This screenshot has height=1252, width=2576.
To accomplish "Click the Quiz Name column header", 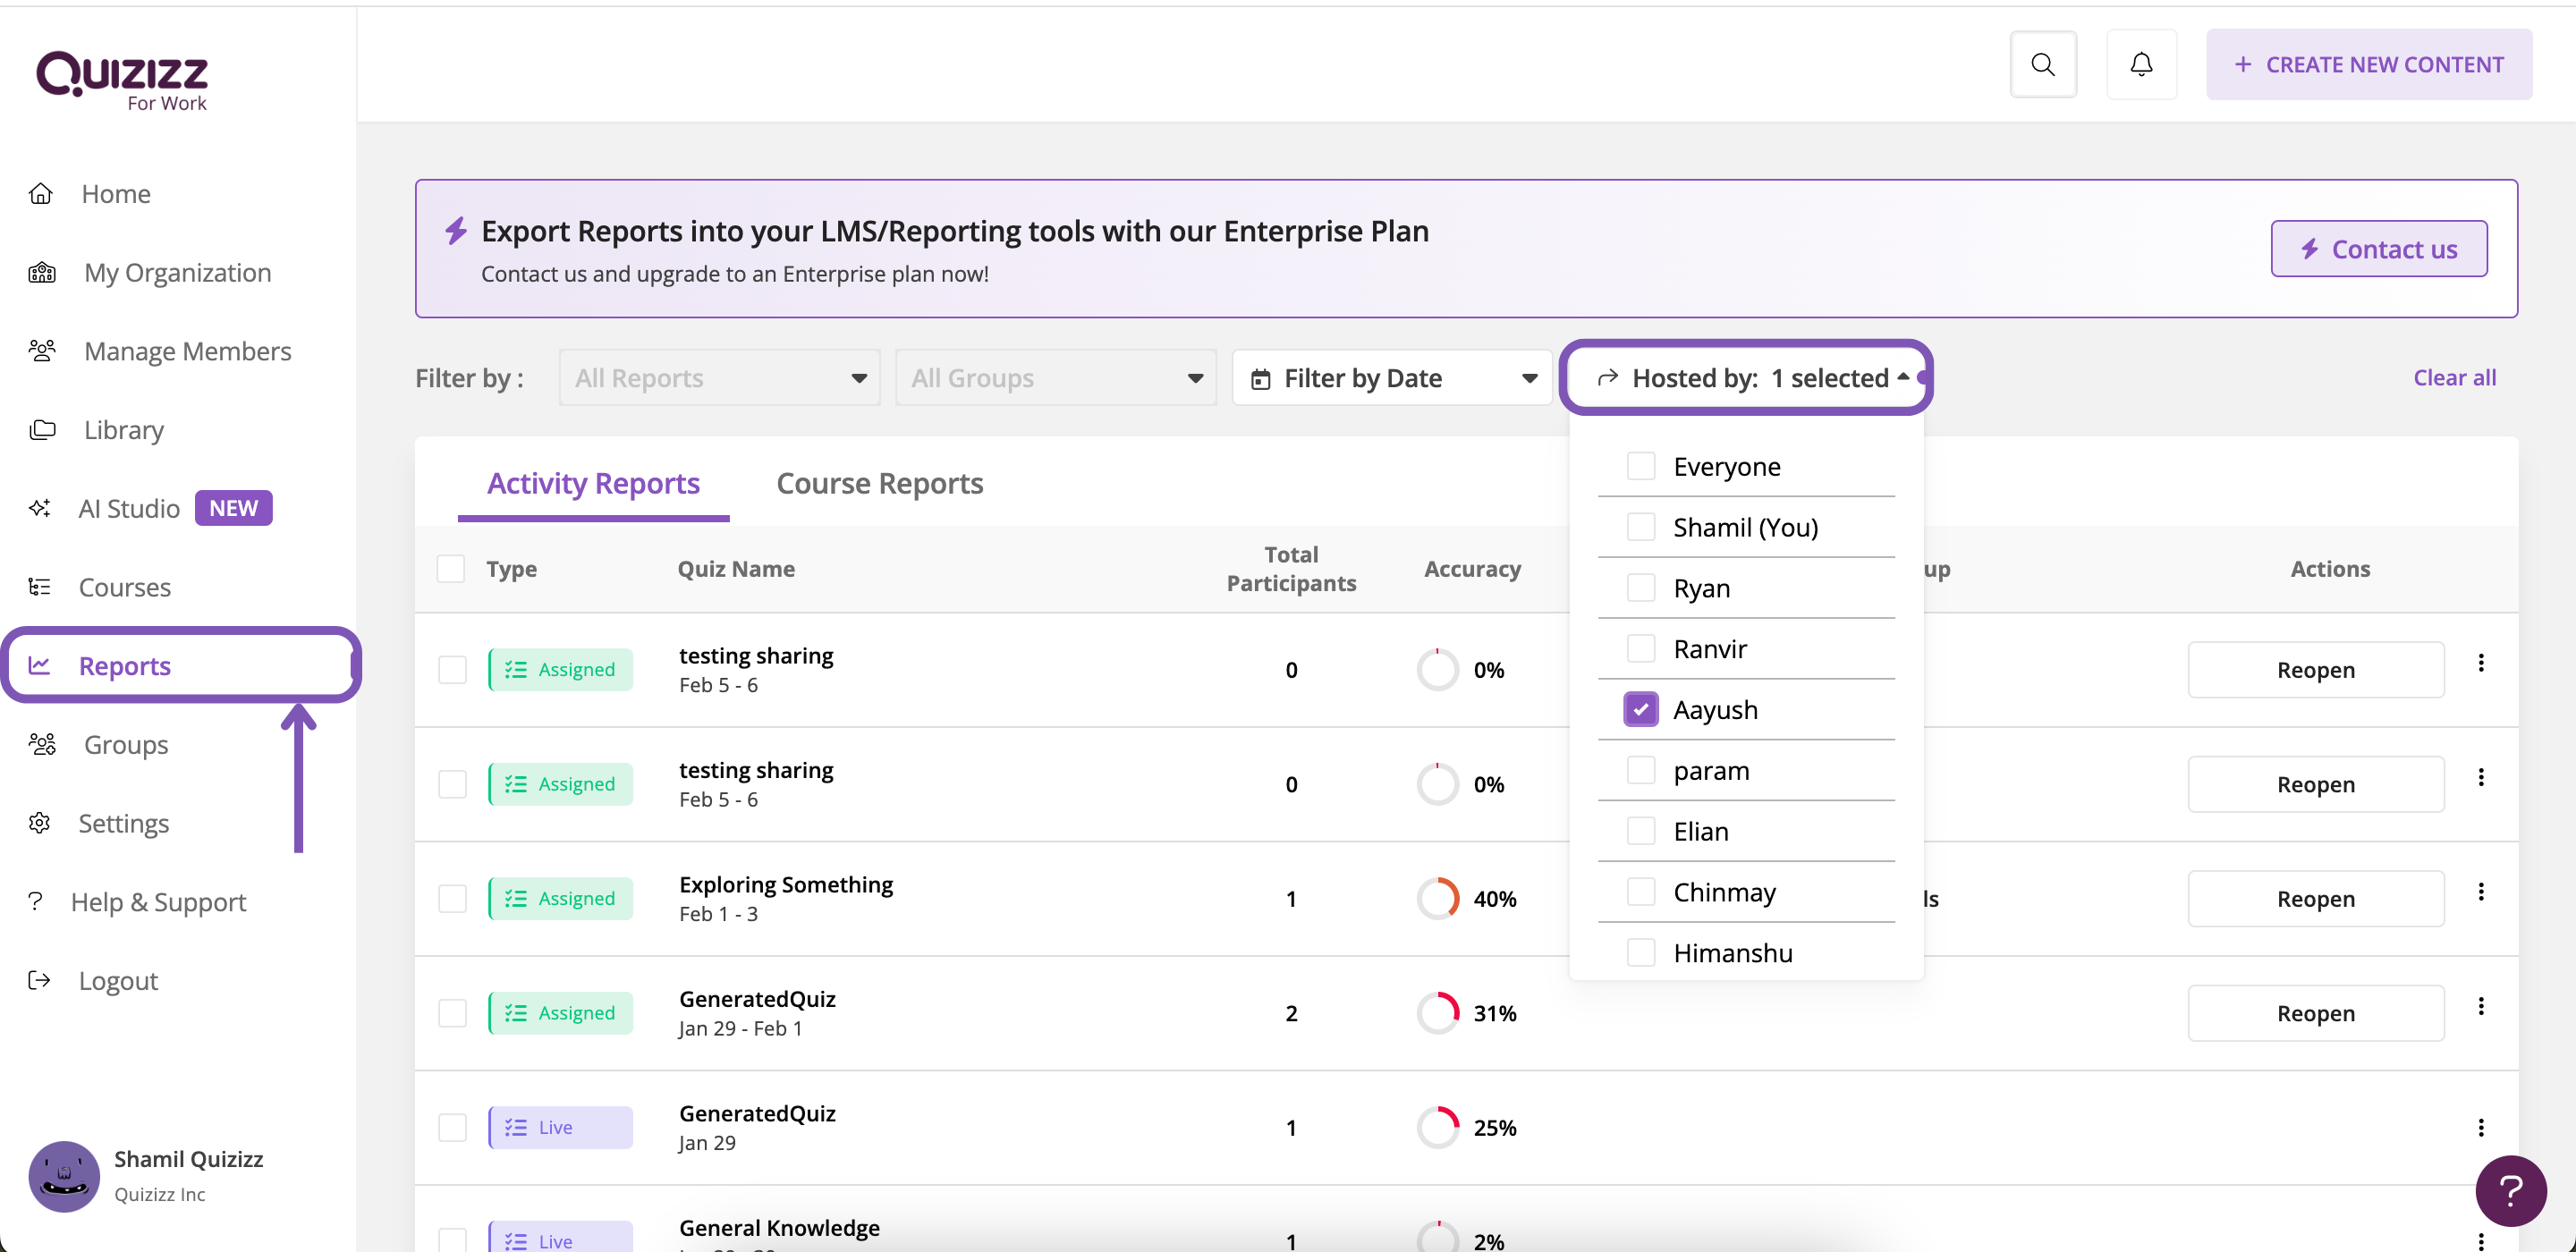I will [x=736, y=569].
